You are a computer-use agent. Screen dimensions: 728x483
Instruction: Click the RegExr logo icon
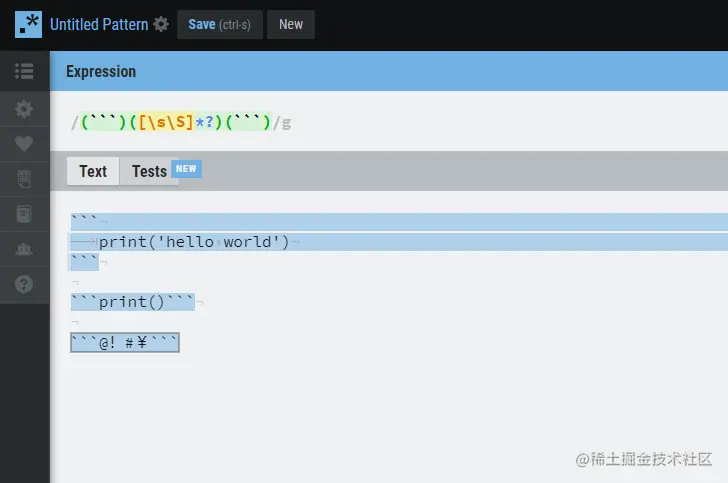[28, 25]
